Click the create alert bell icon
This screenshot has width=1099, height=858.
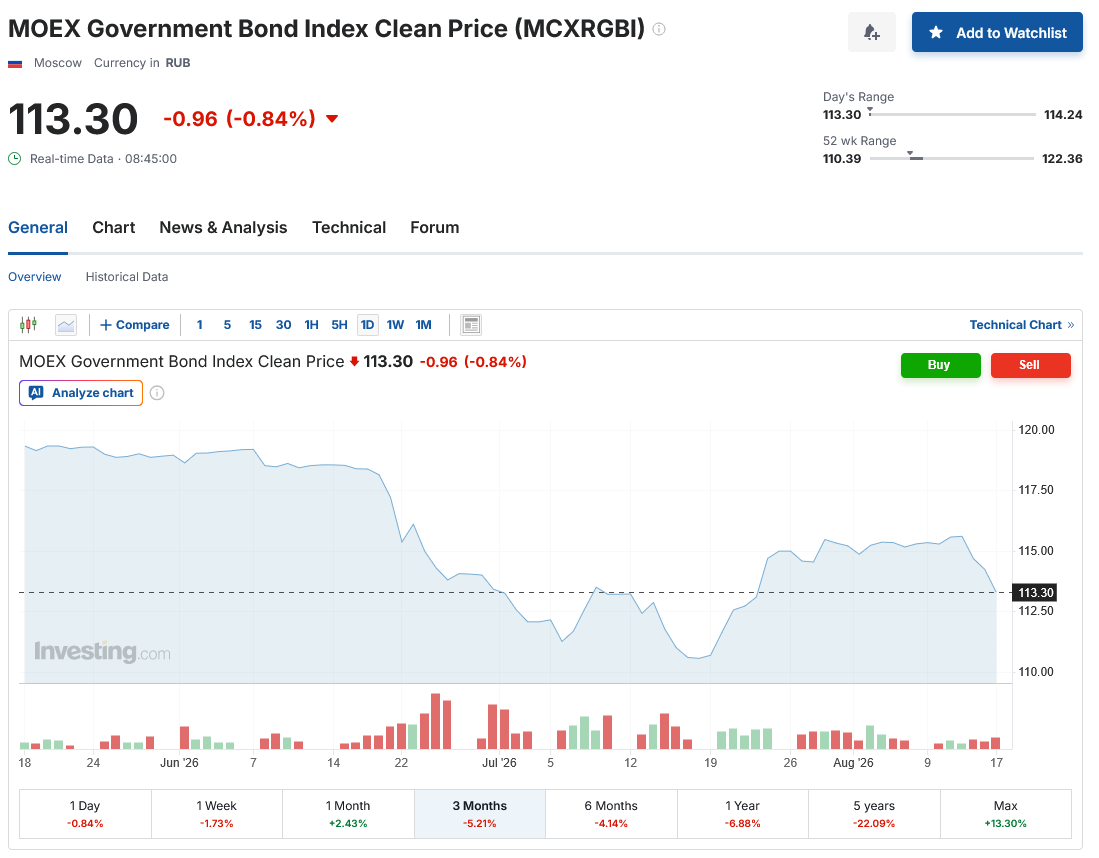(x=871, y=32)
